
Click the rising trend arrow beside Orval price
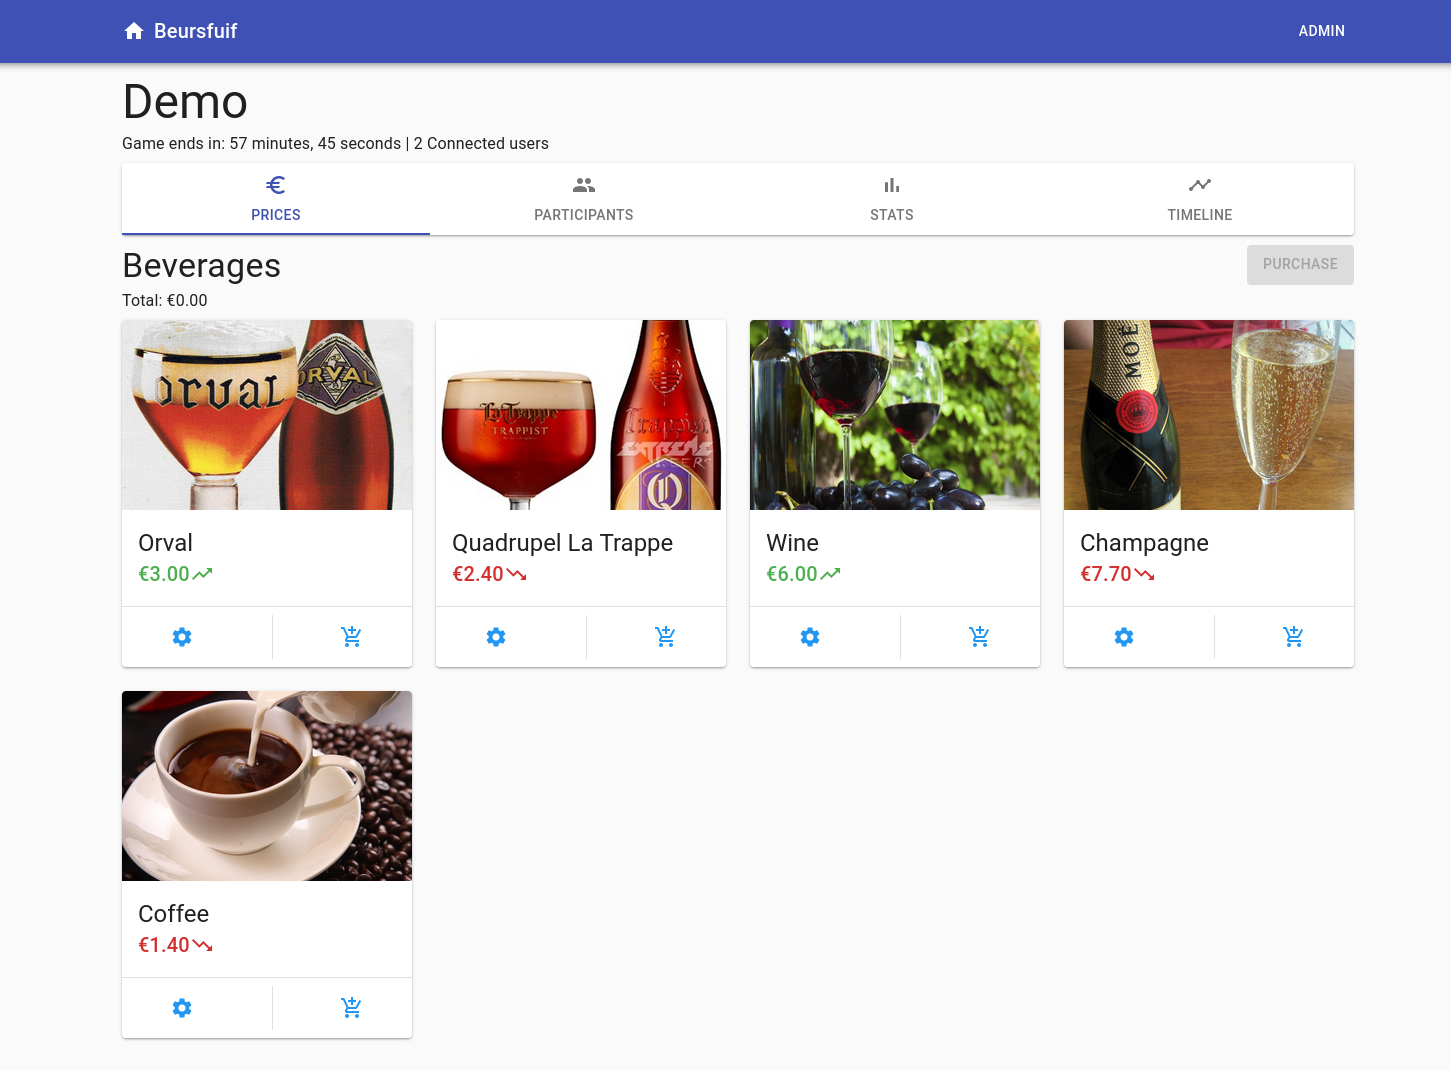pos(203,574)
